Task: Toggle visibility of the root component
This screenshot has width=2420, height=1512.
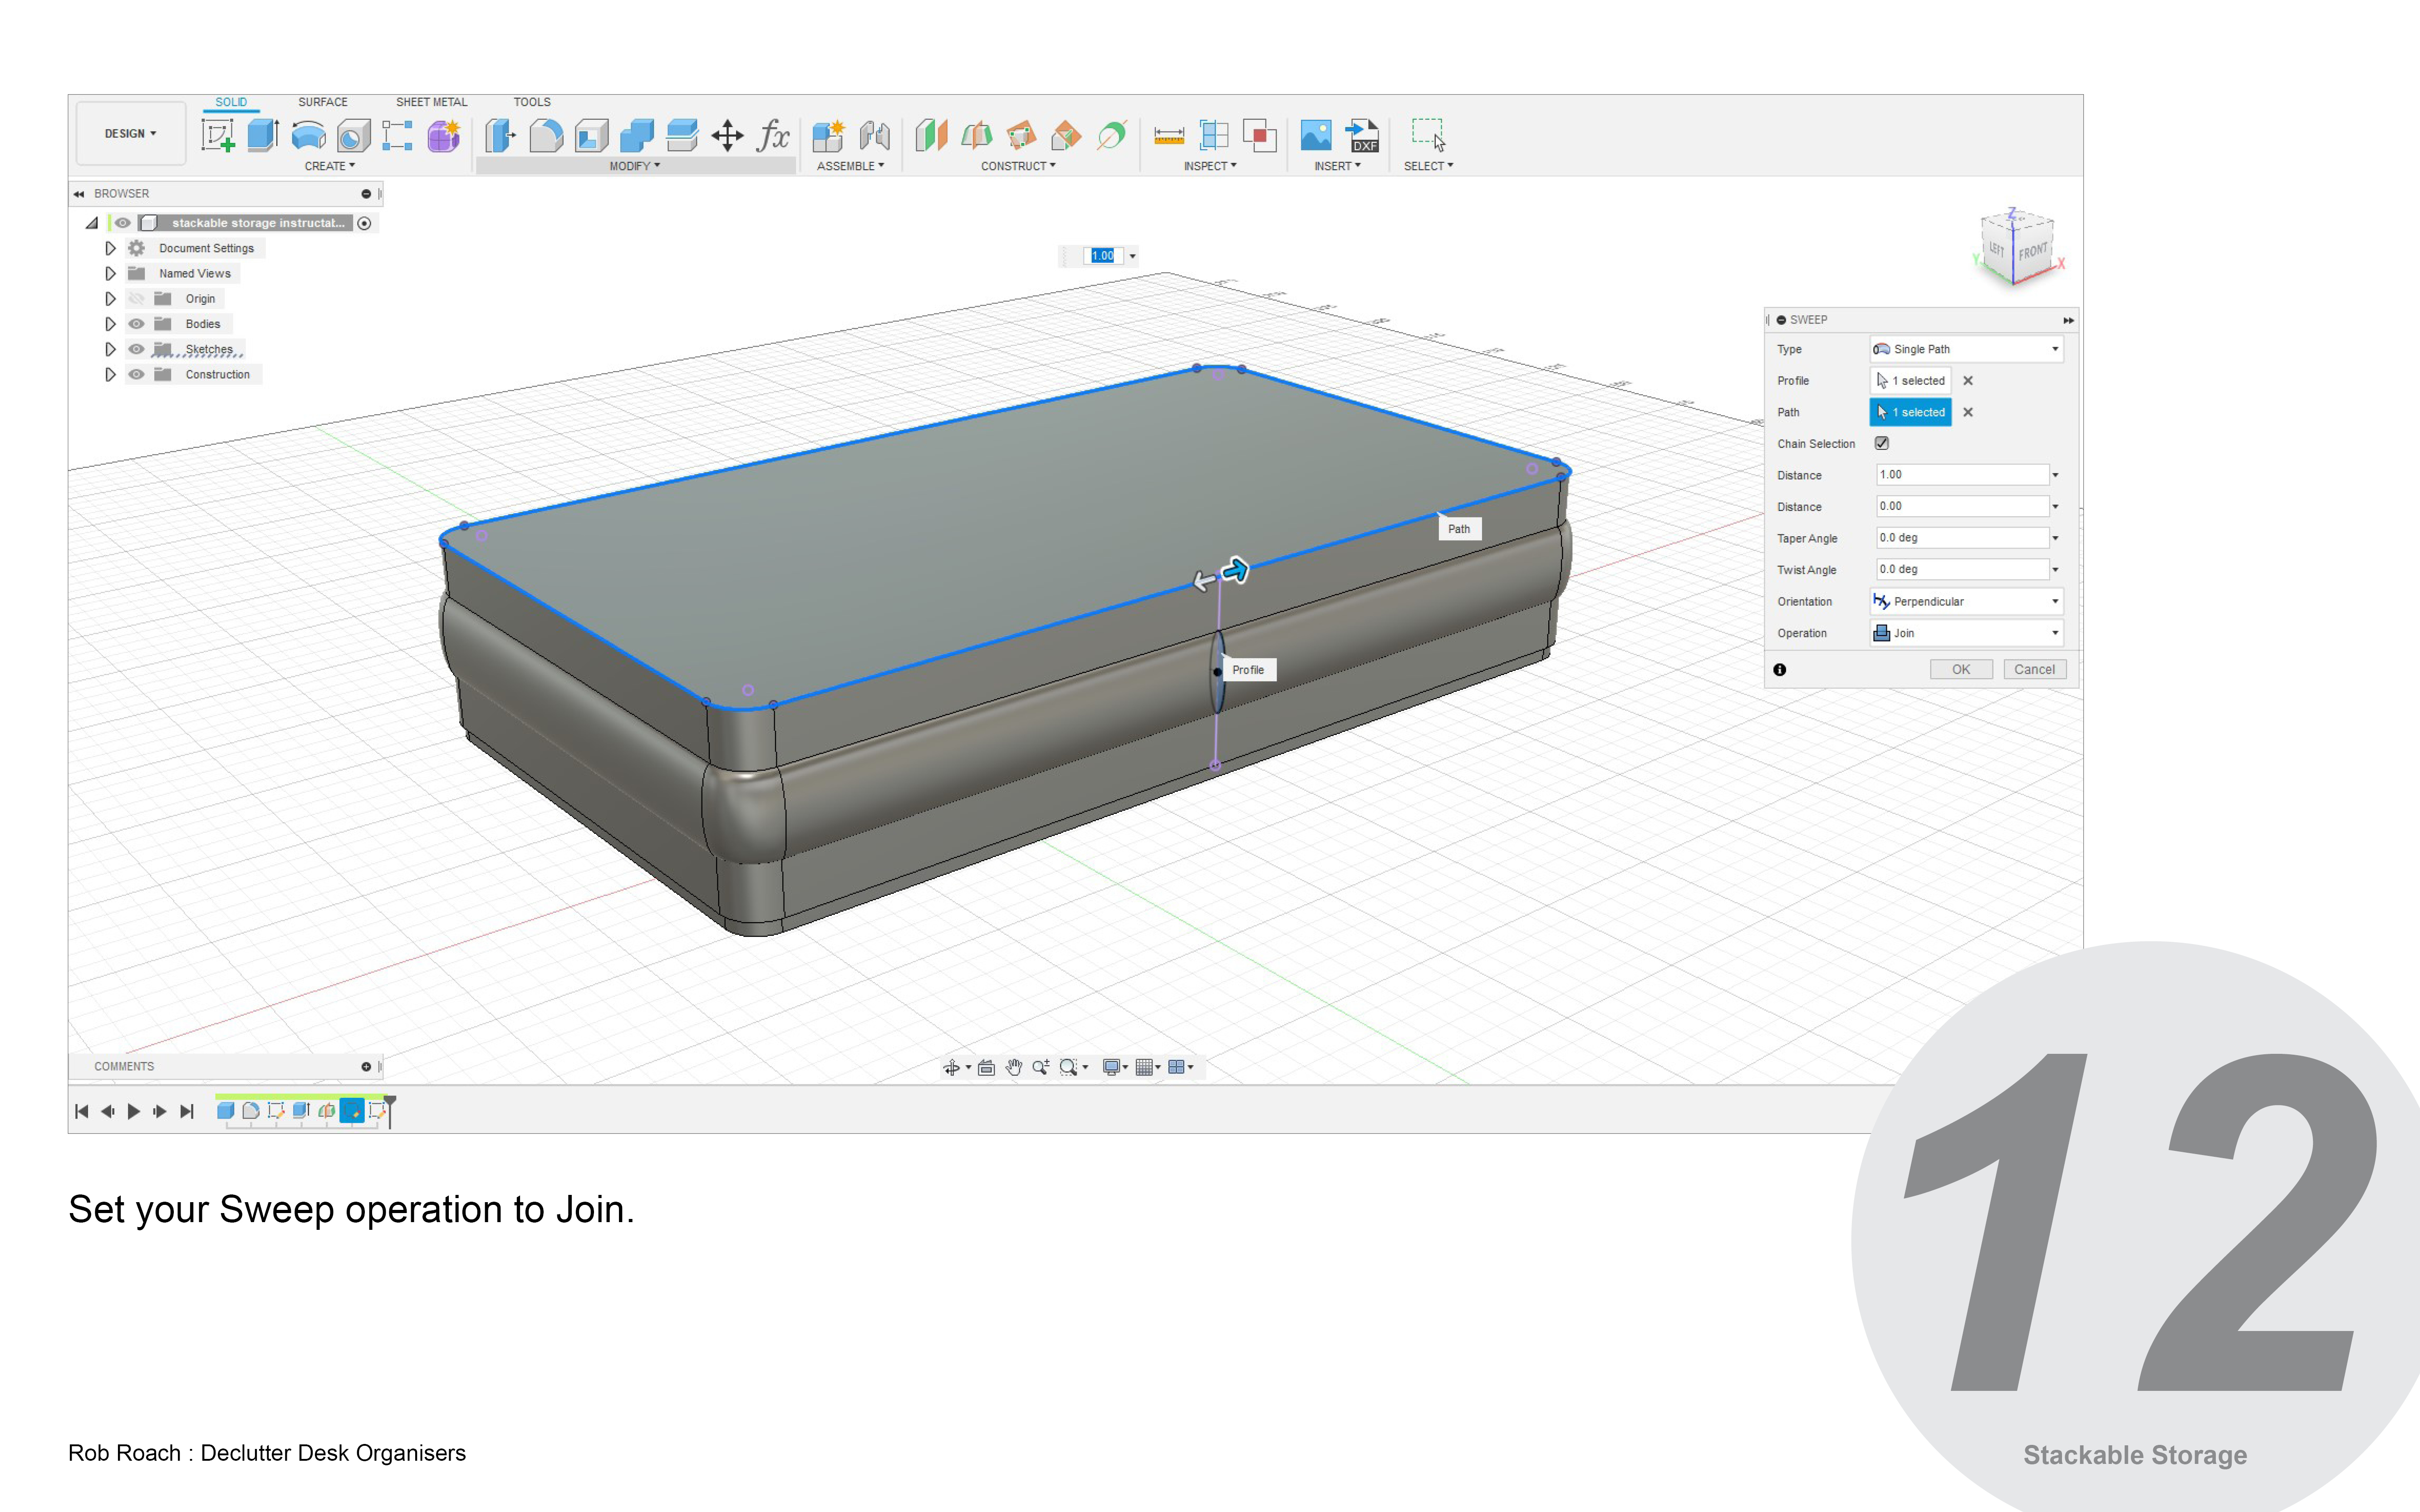Action: point(122,223)
